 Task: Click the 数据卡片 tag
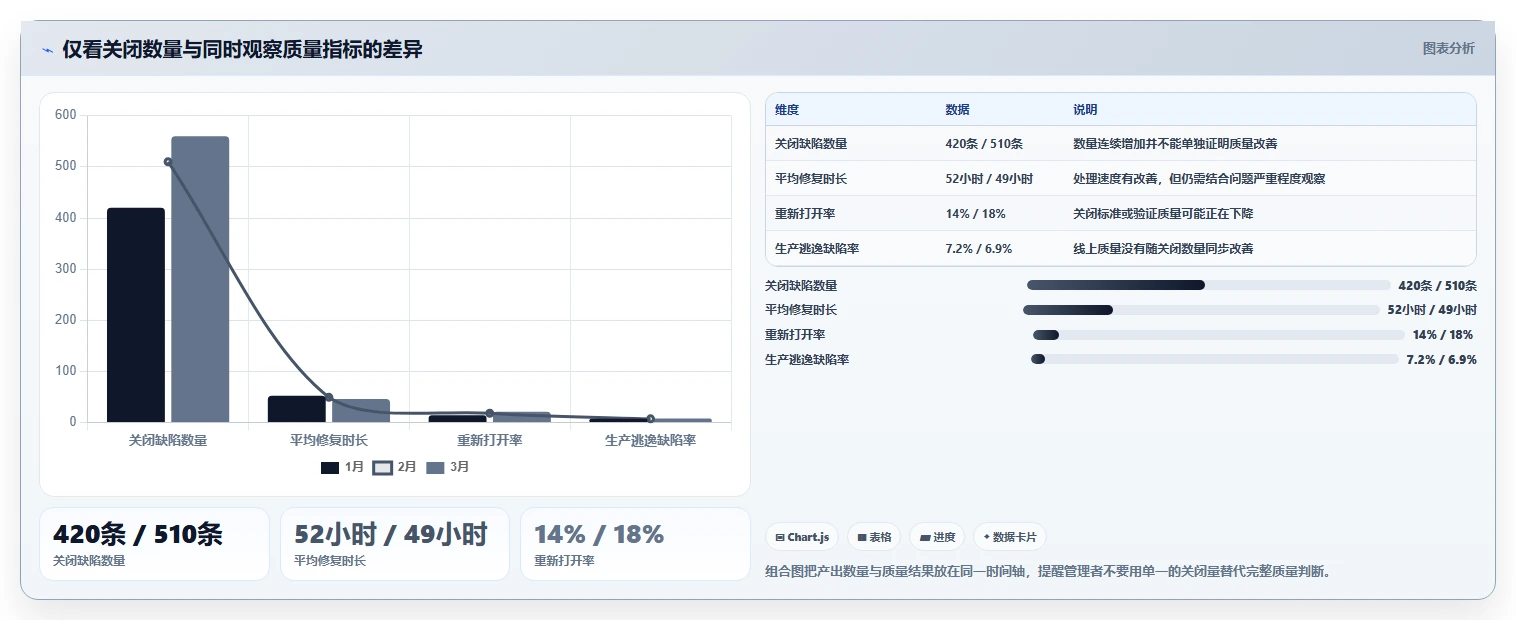[x=1010, y=537]
